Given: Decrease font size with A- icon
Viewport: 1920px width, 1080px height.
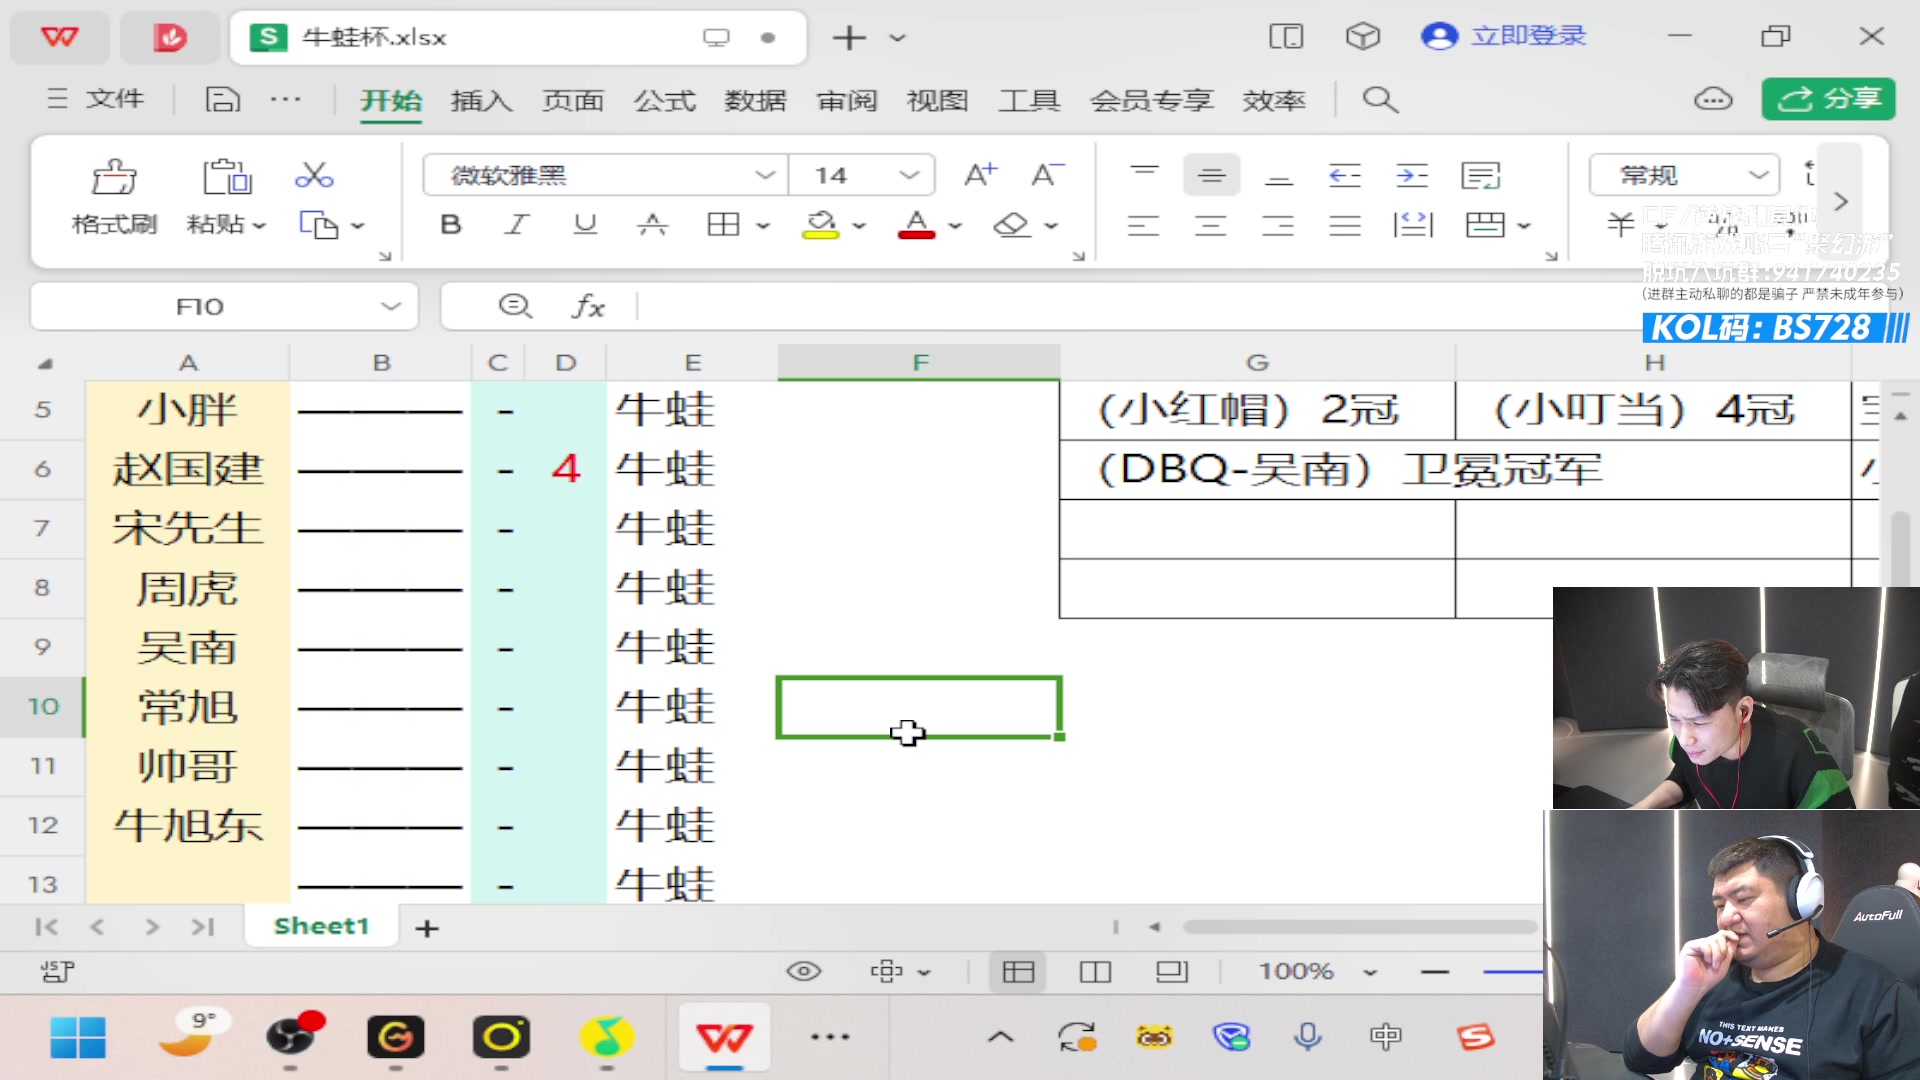Looking at the screenshot, I should click(x=1047, y=175).
